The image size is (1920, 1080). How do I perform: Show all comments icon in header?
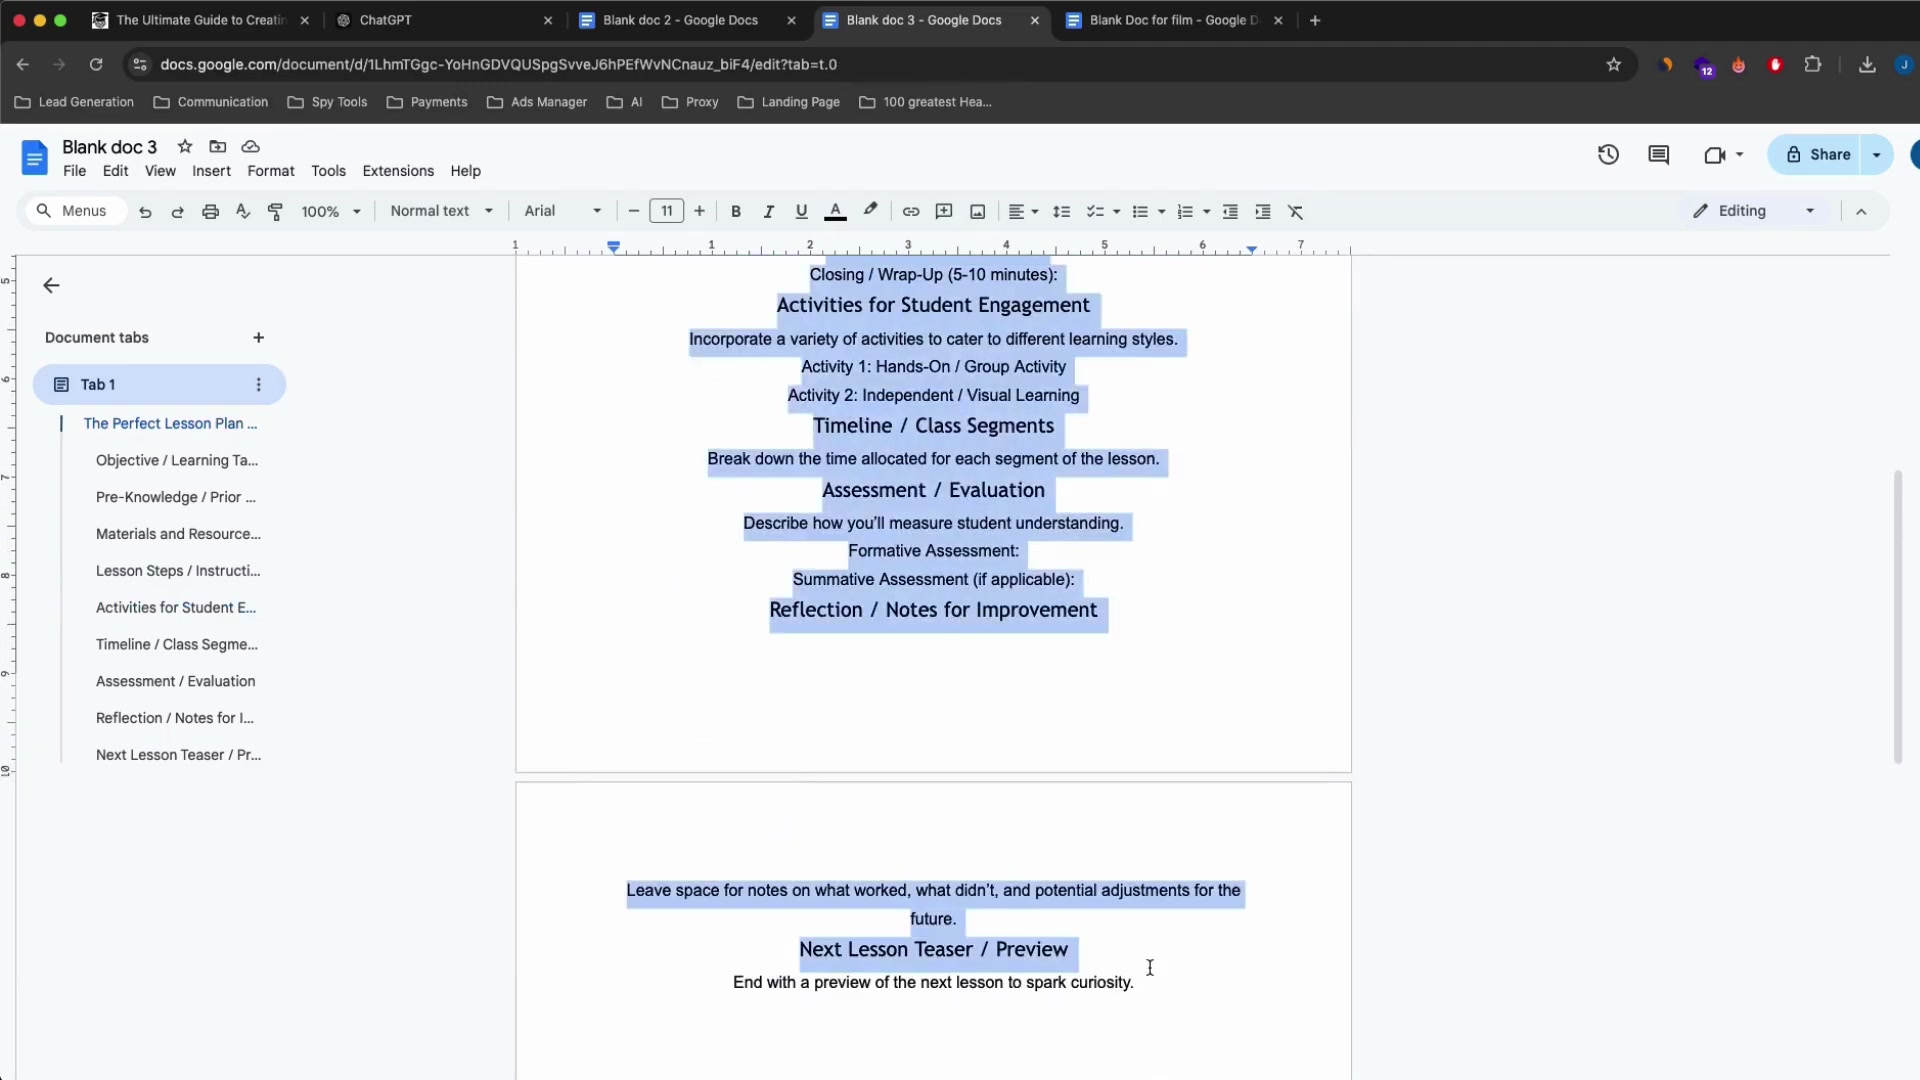(x=1659, y=155)
